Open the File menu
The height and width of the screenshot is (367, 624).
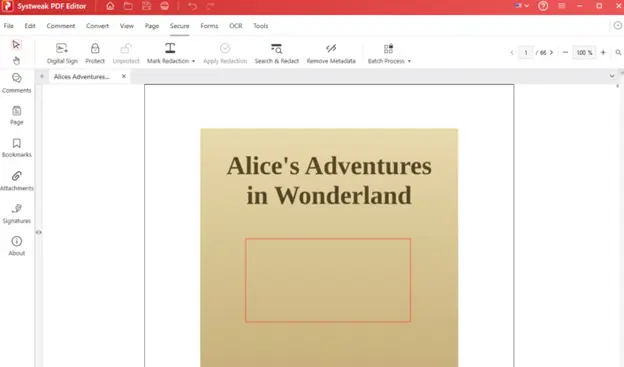point(8,26)
